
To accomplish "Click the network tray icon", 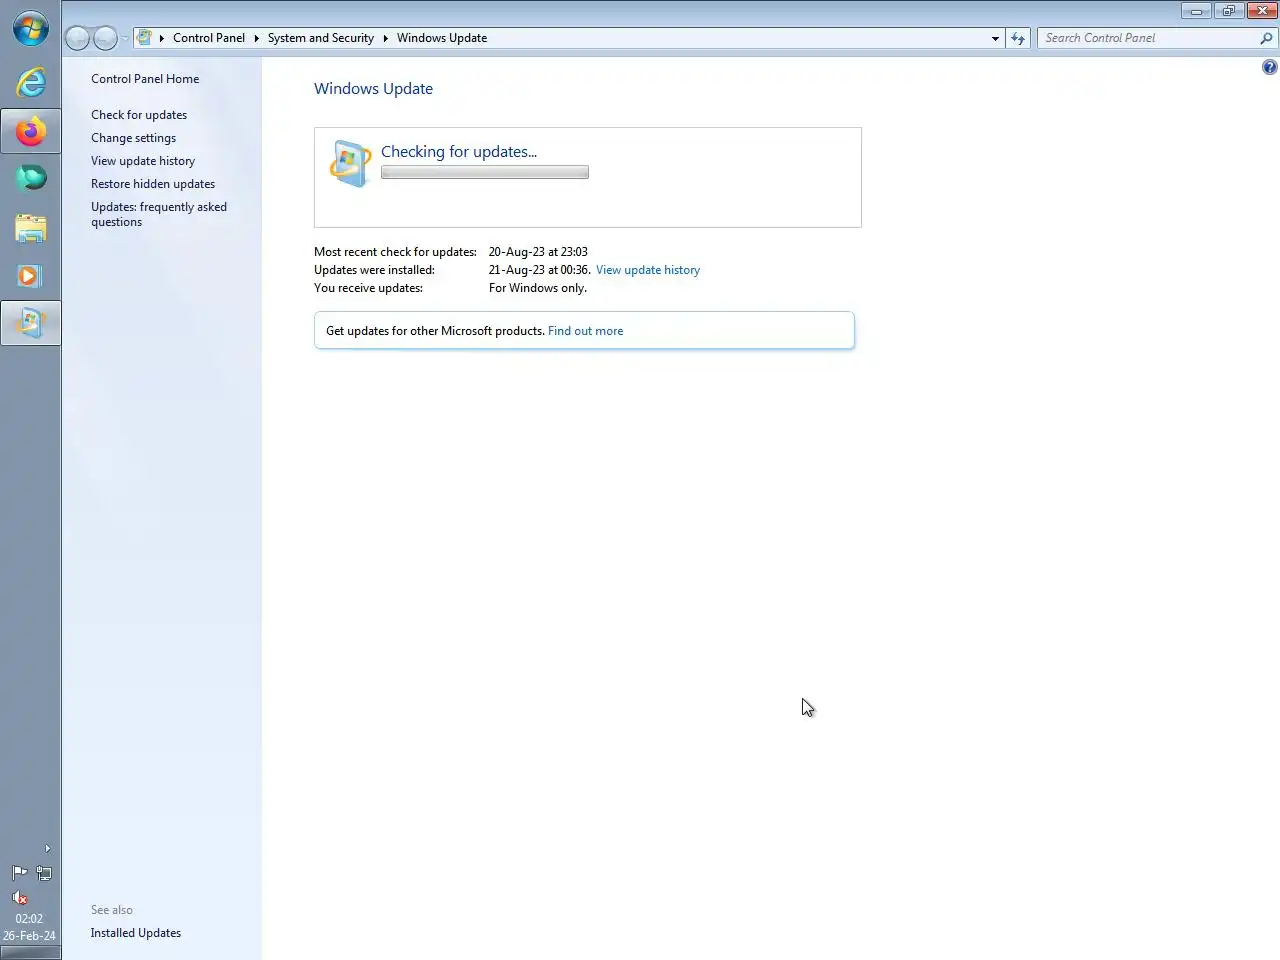I will 44,873.
